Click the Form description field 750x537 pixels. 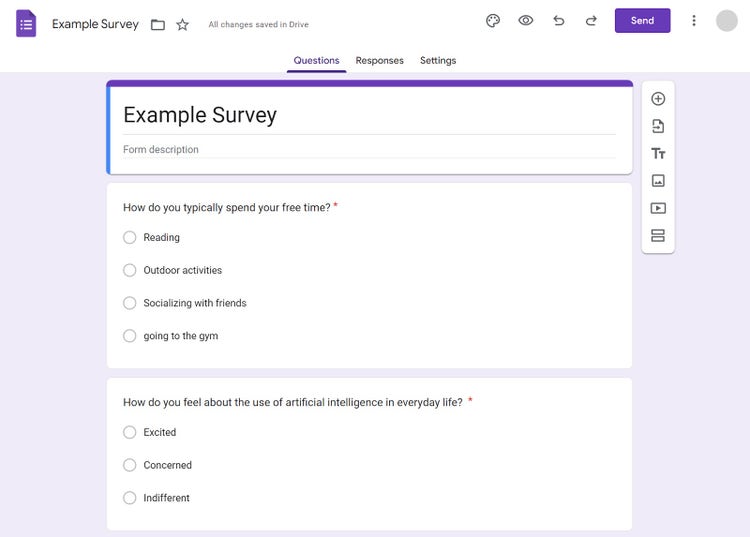369,149
